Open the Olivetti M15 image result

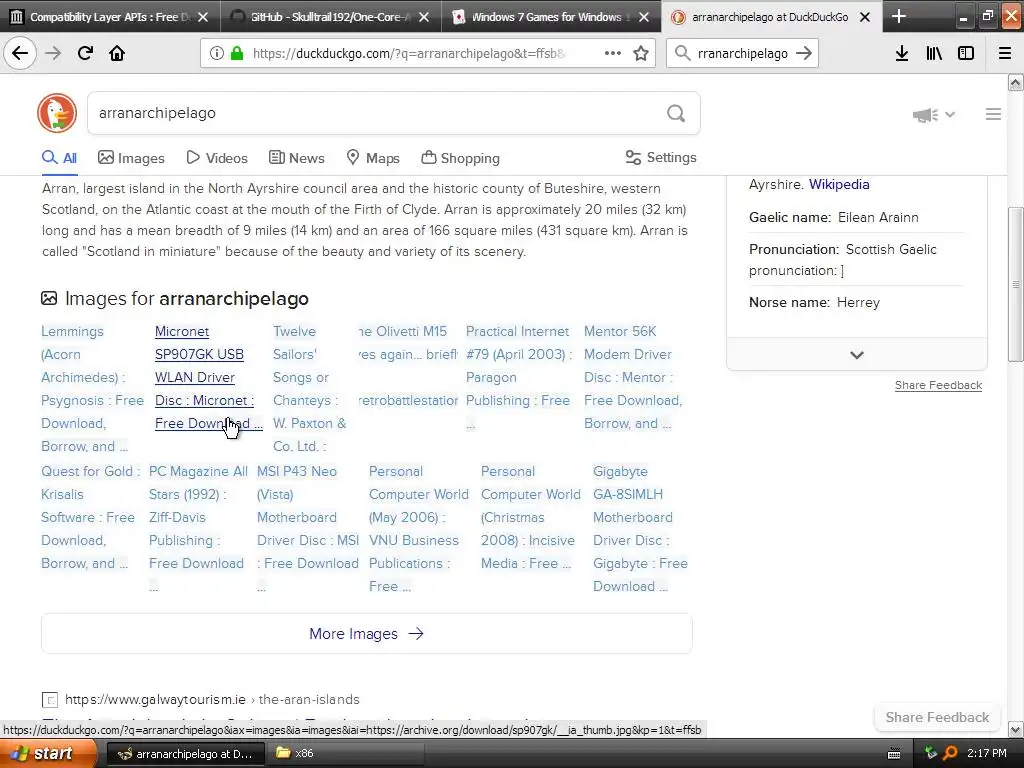pyautogui.click(x=408, y=366)
